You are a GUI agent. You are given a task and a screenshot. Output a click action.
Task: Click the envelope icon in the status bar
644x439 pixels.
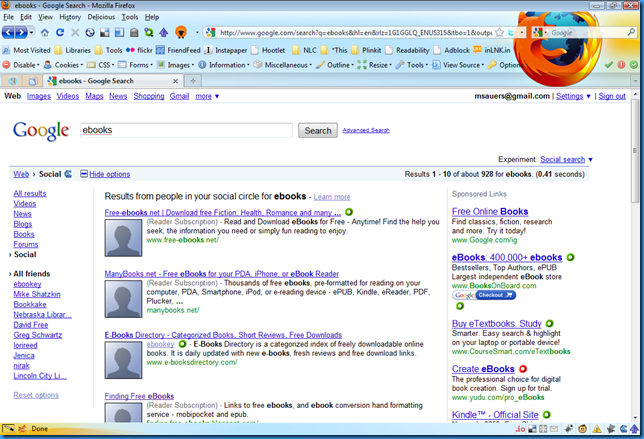click(x=554, y=429)
